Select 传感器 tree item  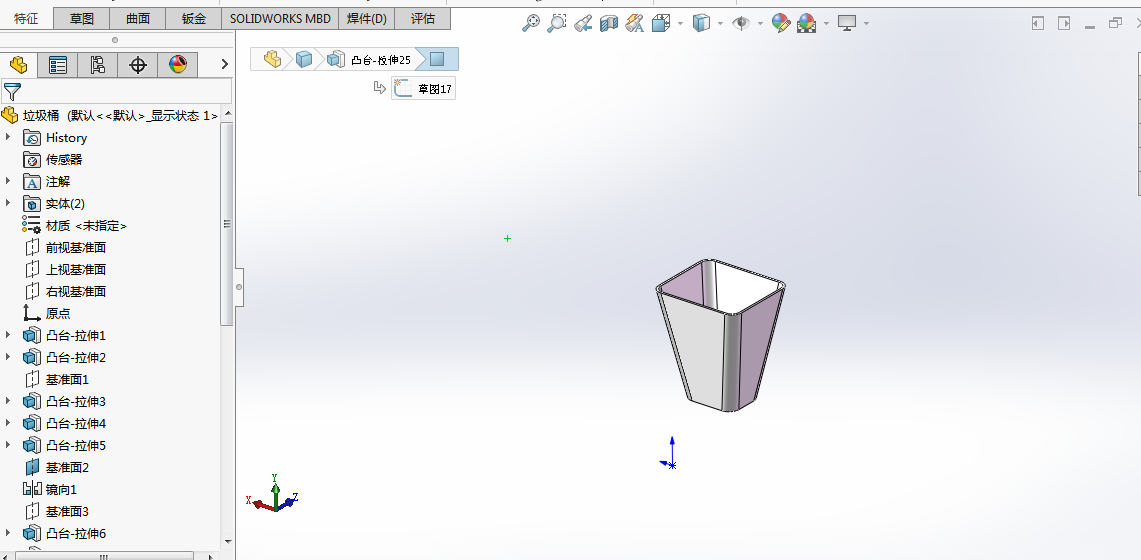[x=53, y=159]
